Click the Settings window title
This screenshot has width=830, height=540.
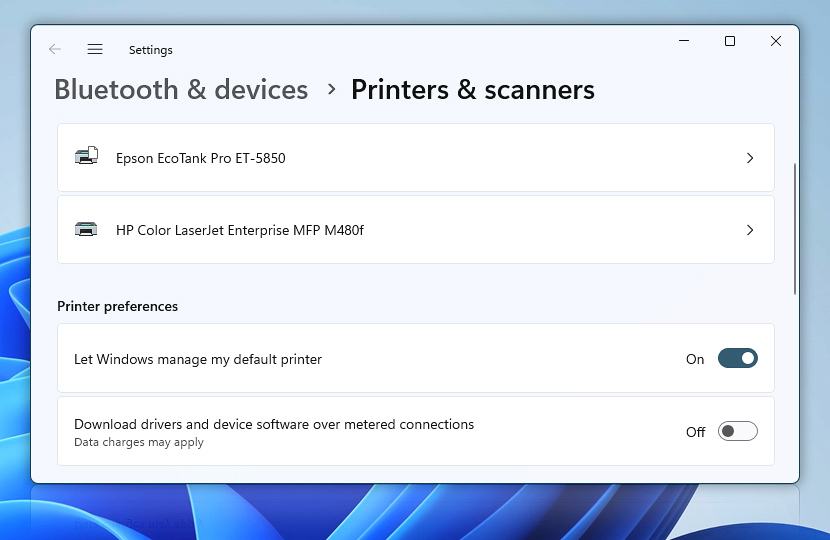coord(150,50)
